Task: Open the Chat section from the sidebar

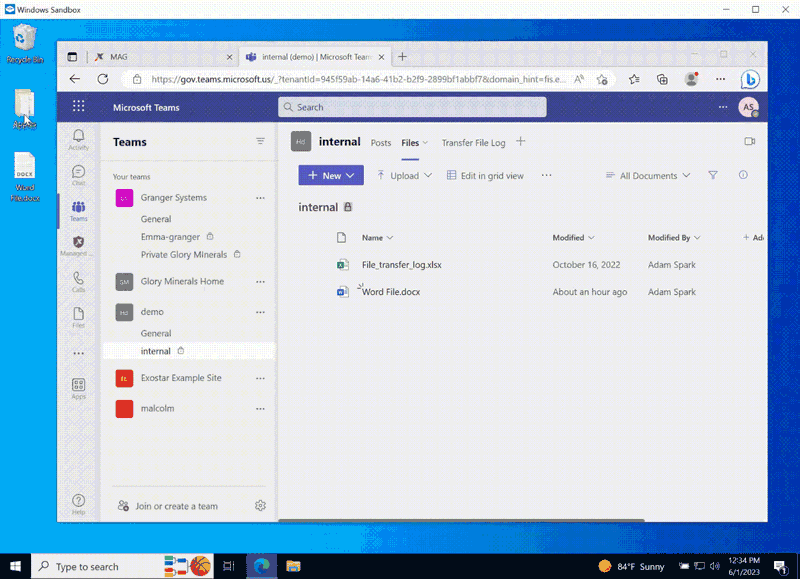Action: pos(78,174)
